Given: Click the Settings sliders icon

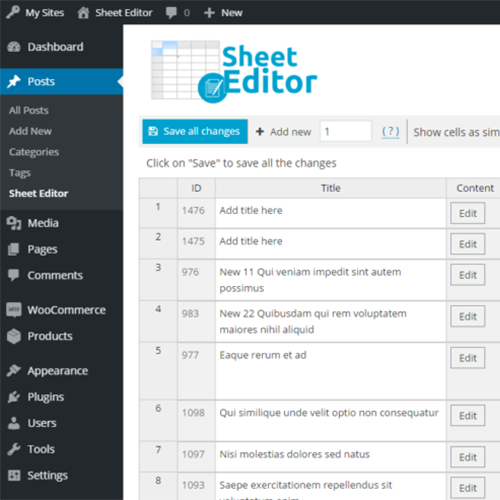Looking at the screenshot, I should (14, 475).
